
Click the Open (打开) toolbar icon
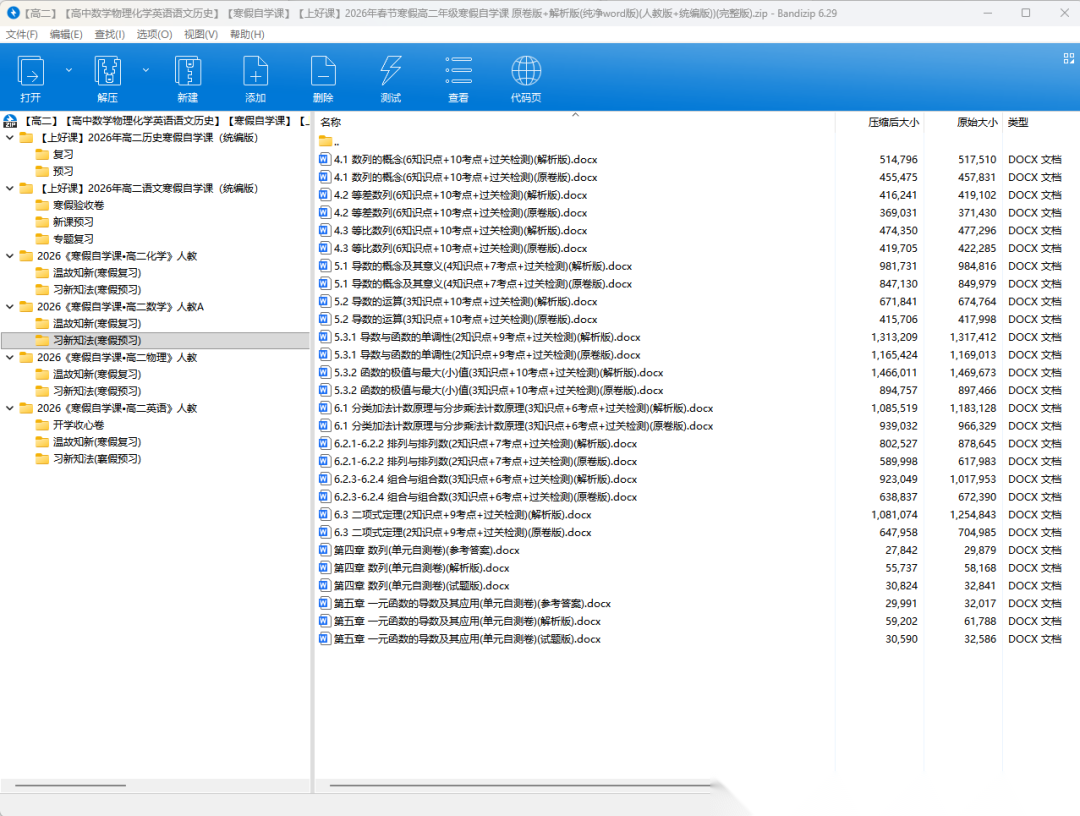(31, 72)
